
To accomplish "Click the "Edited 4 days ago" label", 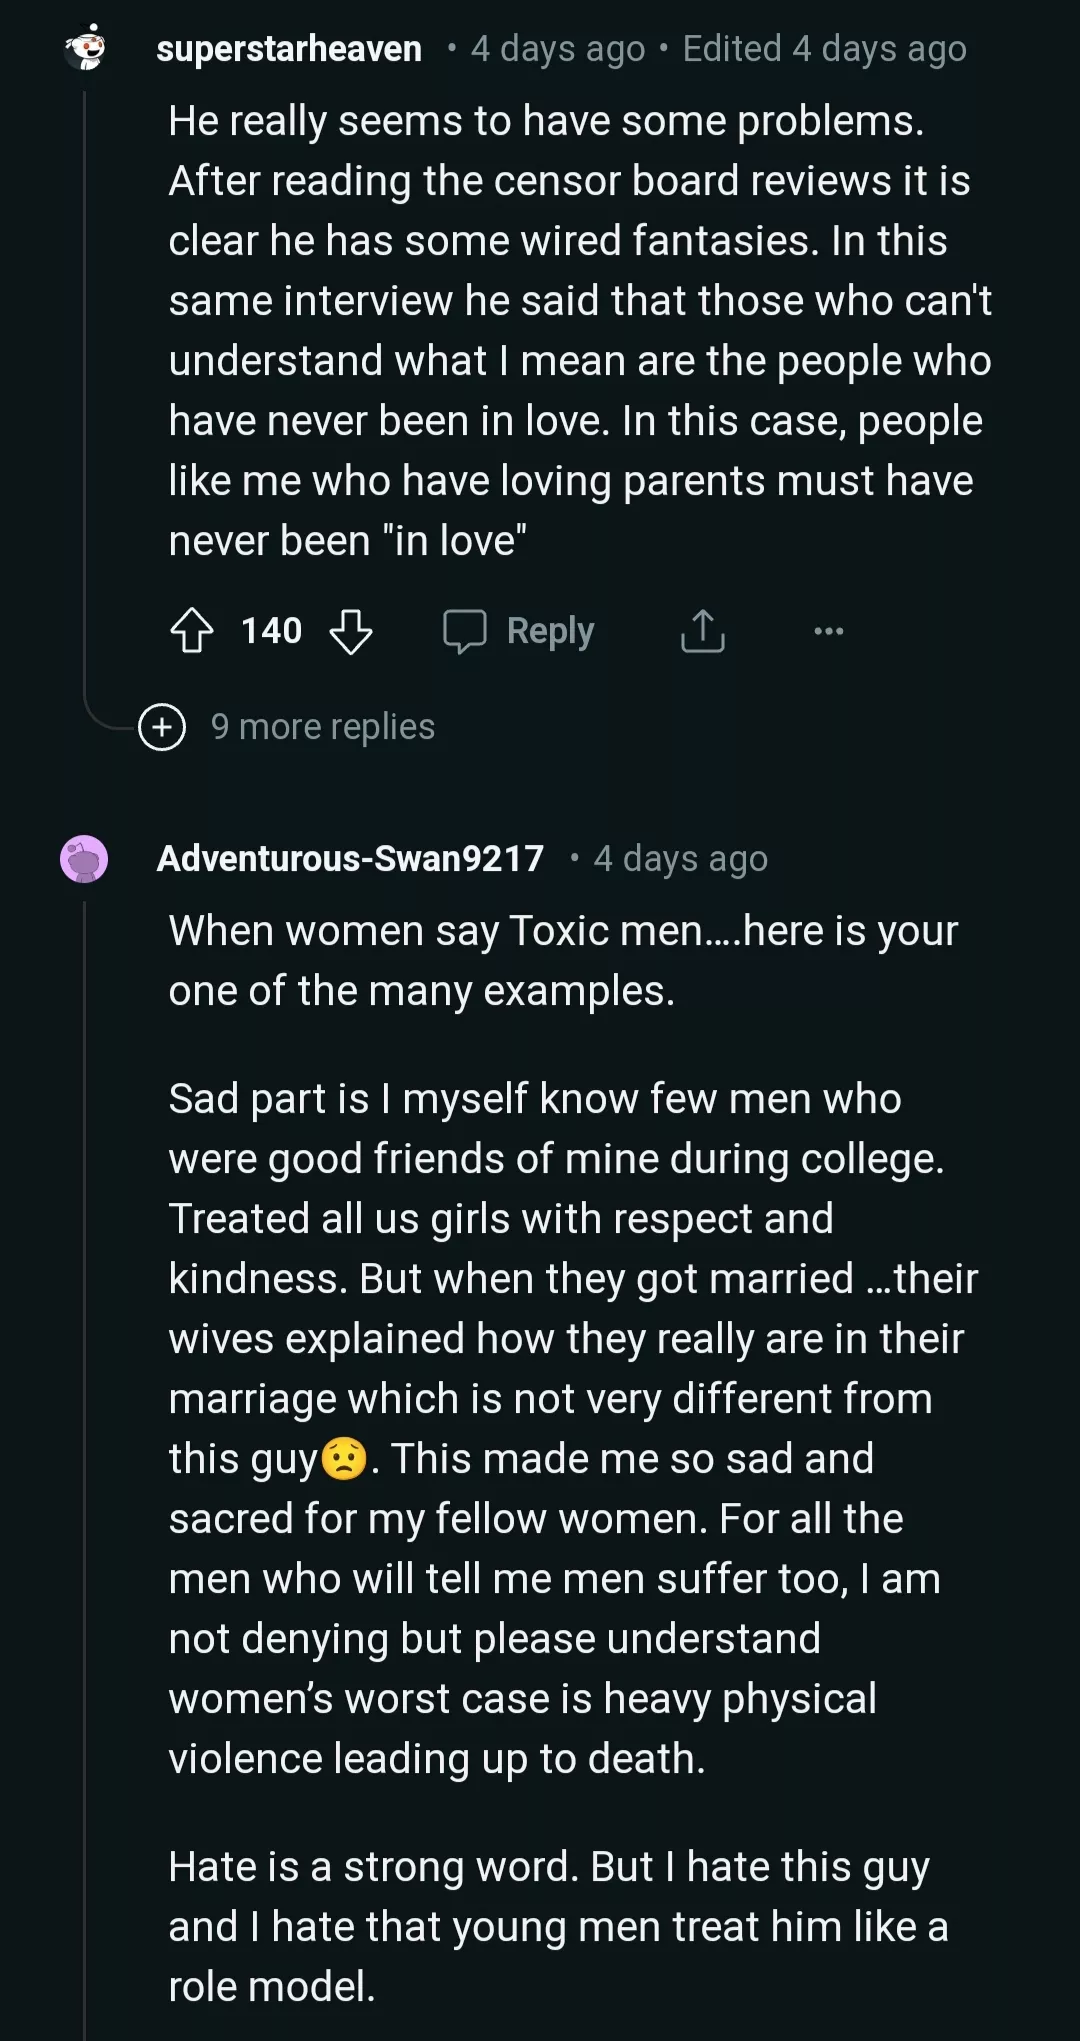I will [x=824, y=49].
